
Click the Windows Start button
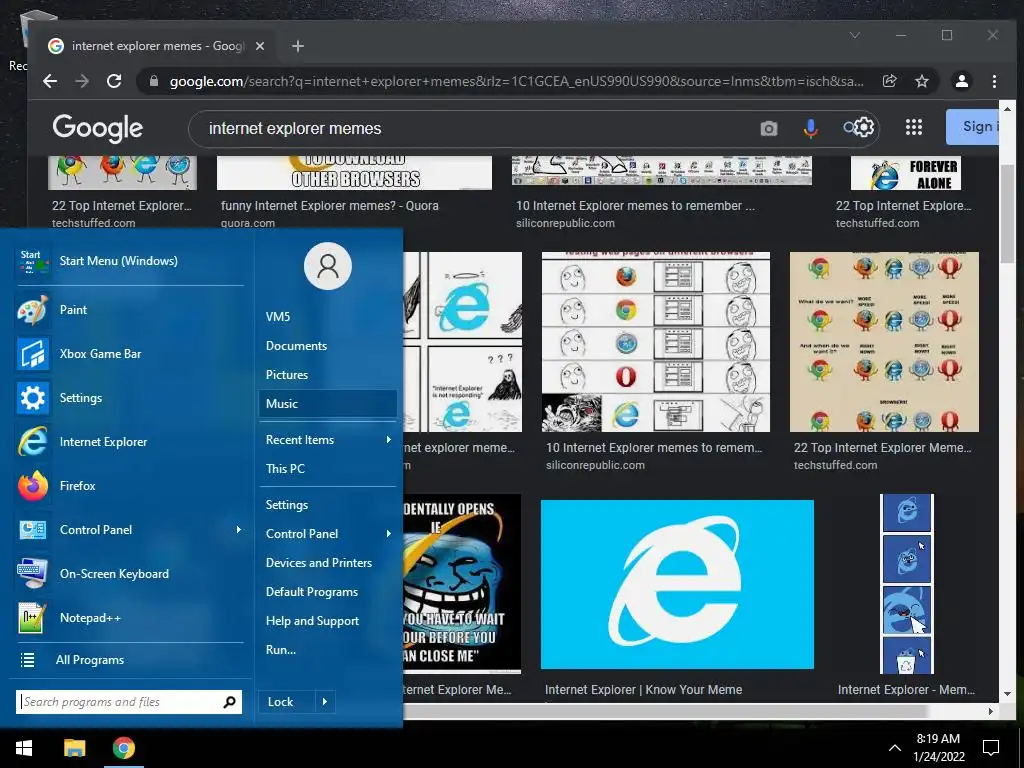(24, 748)
